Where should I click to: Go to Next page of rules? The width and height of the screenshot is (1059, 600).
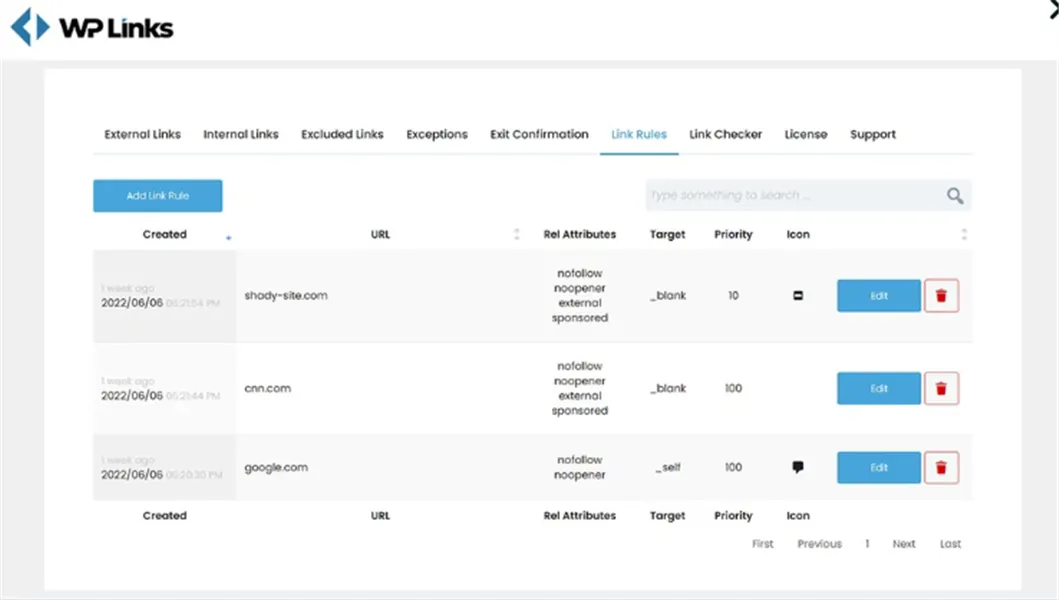[904, 544]
